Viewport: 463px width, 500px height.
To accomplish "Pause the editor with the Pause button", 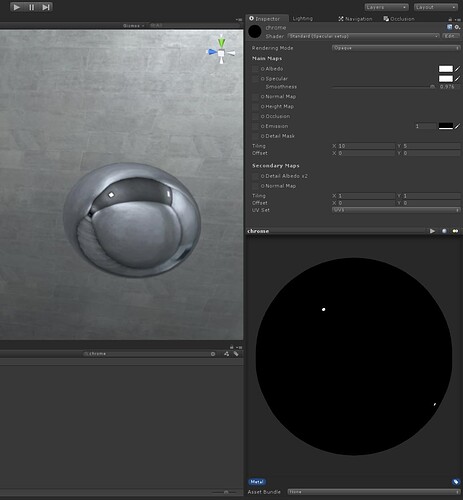I will pyautogui.click(x=31, y=7).
